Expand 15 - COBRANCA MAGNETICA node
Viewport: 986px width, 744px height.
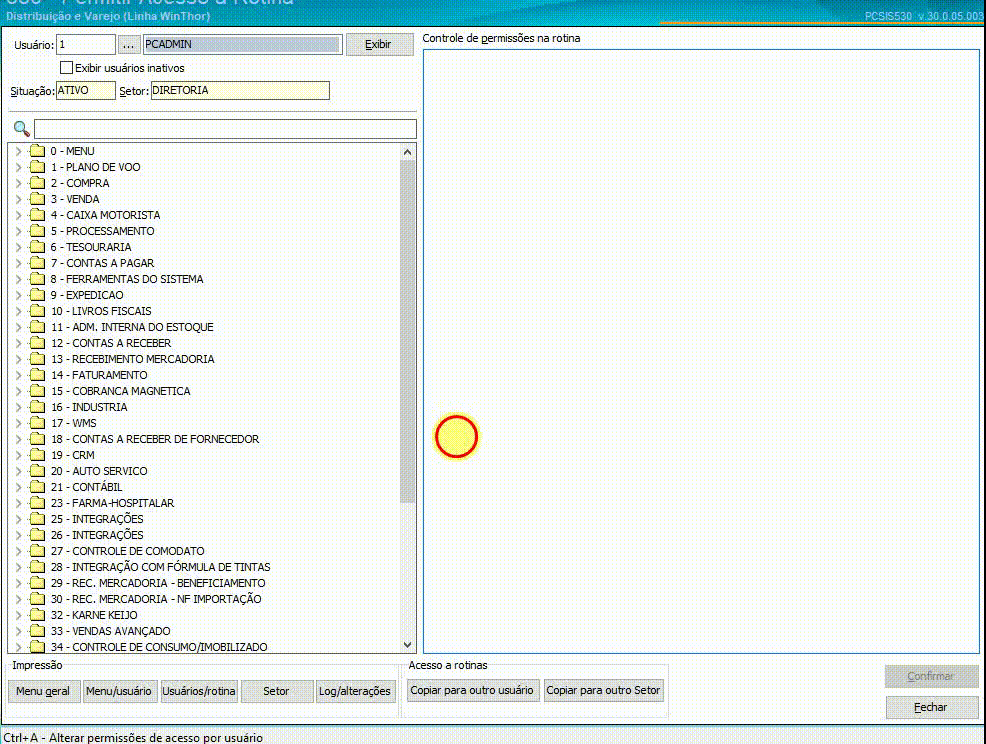pyautogui.click(x=18, y=391)
